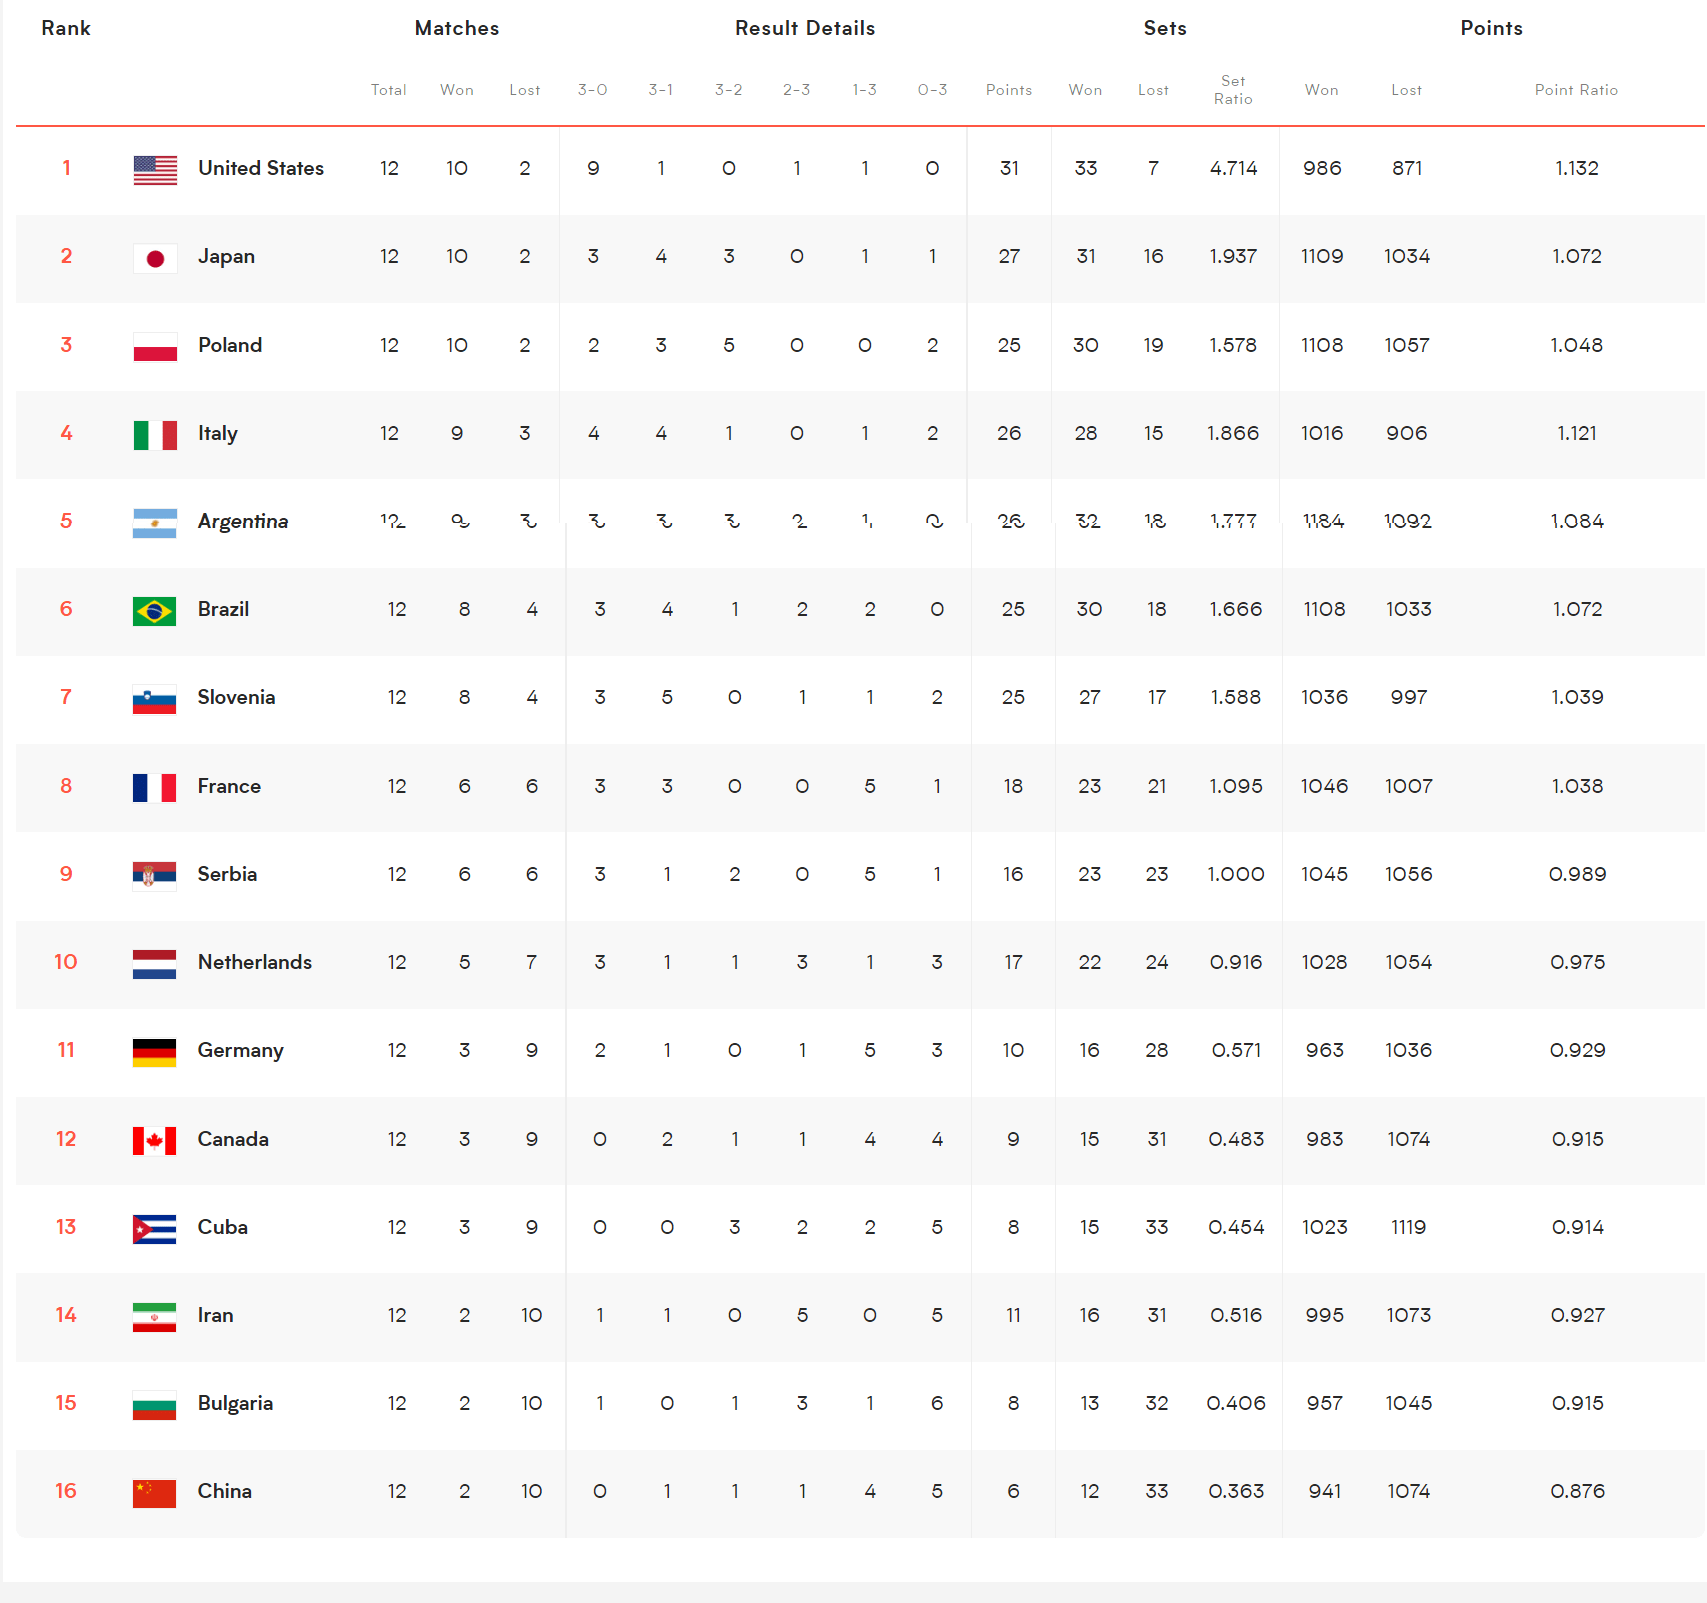The height and width of the screenshot is (1603, 1707).
Task: Click the China flag icon
Action: tap(154, 1493)
